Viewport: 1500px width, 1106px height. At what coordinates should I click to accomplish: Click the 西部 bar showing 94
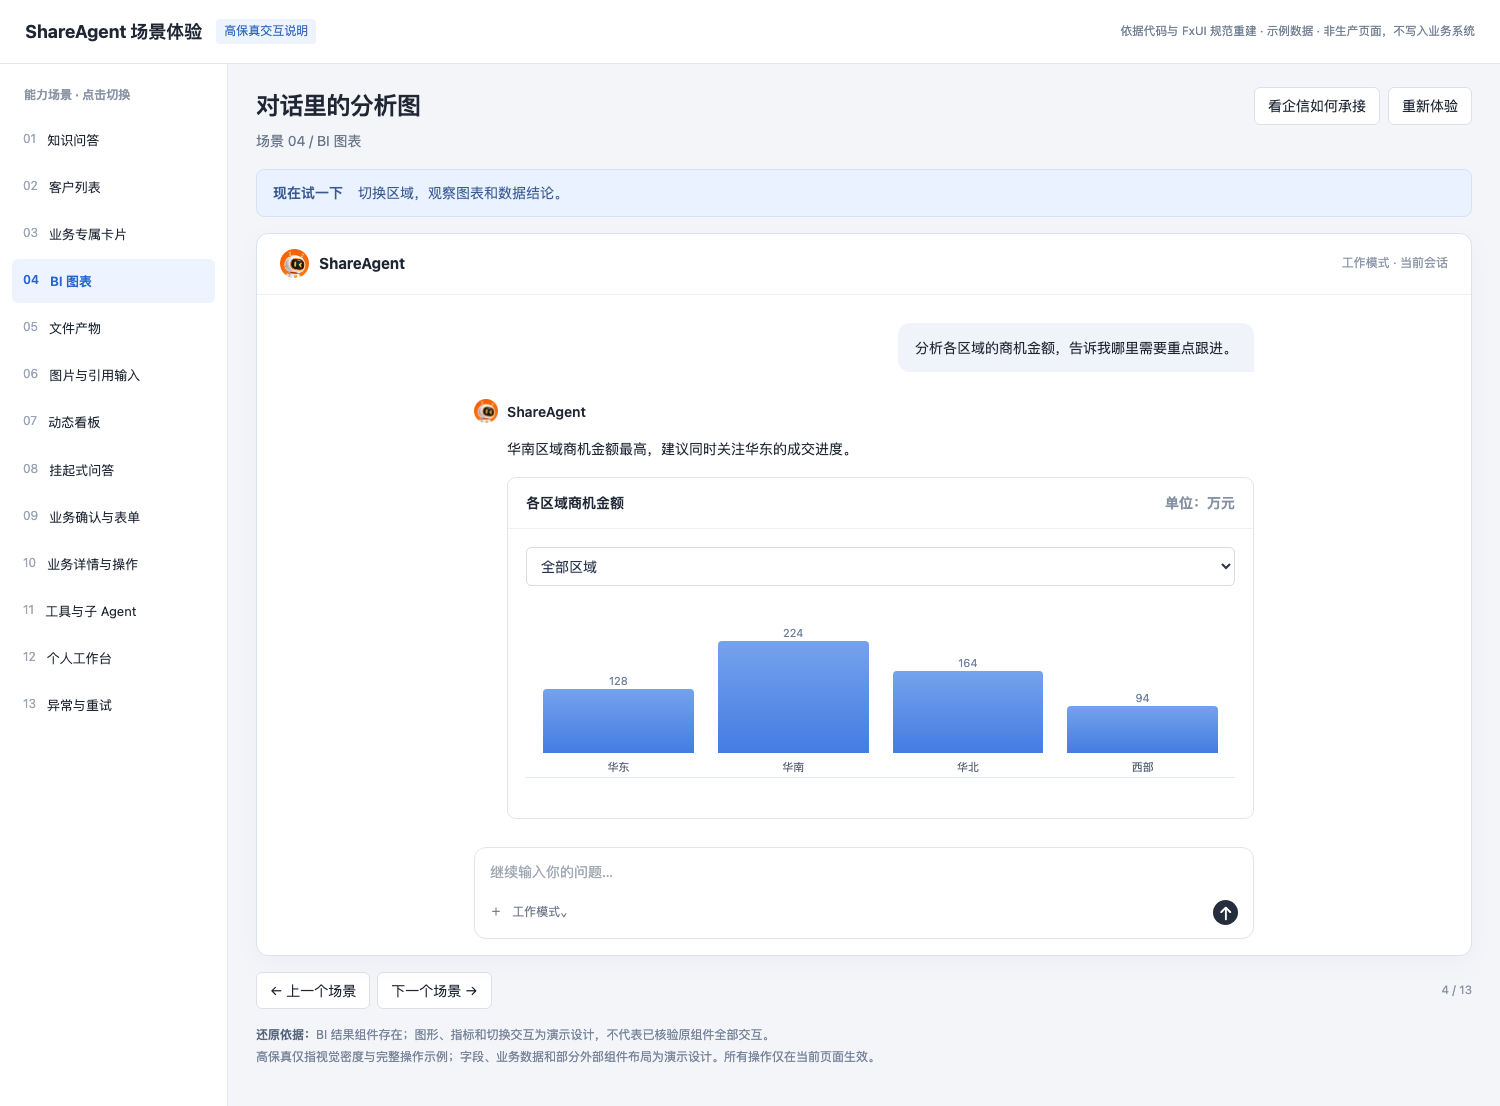point(1142,729)
